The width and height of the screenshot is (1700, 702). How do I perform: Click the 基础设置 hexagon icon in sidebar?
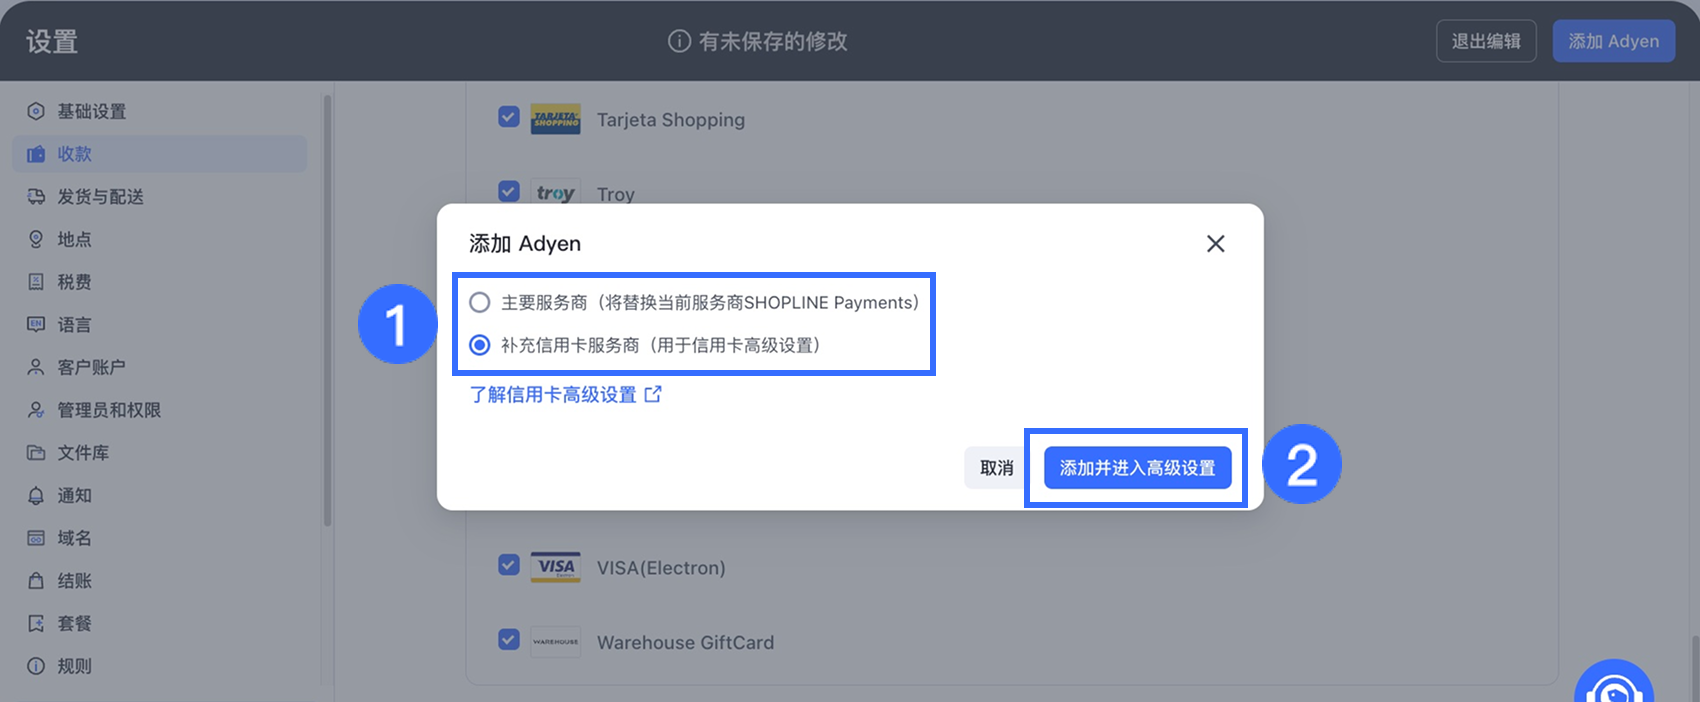[x=36, y=111]
